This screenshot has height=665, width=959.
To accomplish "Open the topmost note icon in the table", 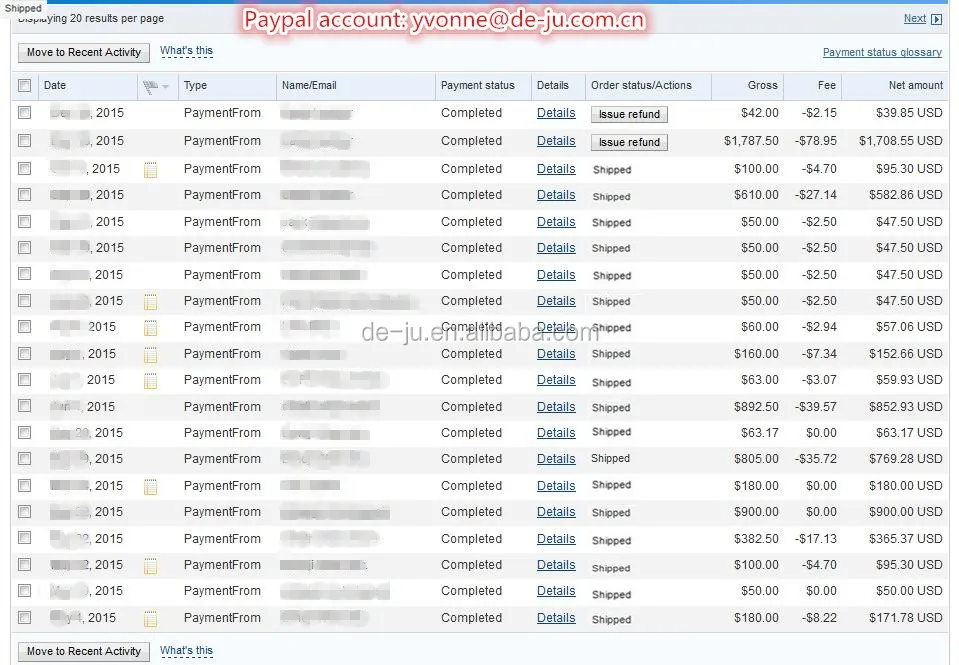I will (x=151, y=170).
